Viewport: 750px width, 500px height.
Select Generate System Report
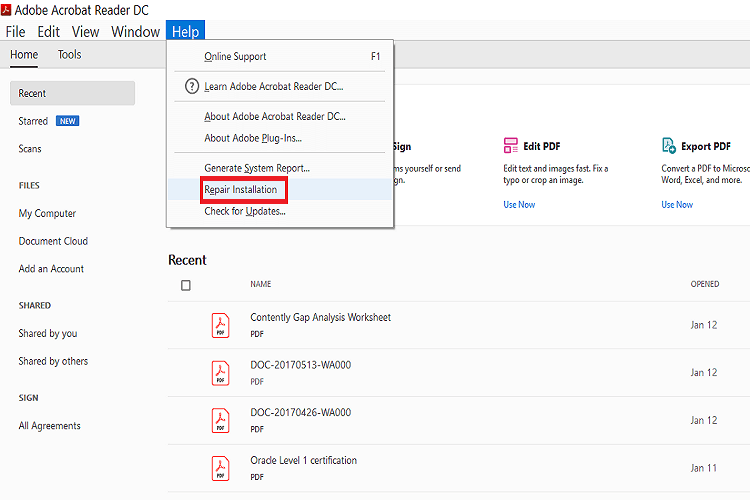(x=280, y=168)
